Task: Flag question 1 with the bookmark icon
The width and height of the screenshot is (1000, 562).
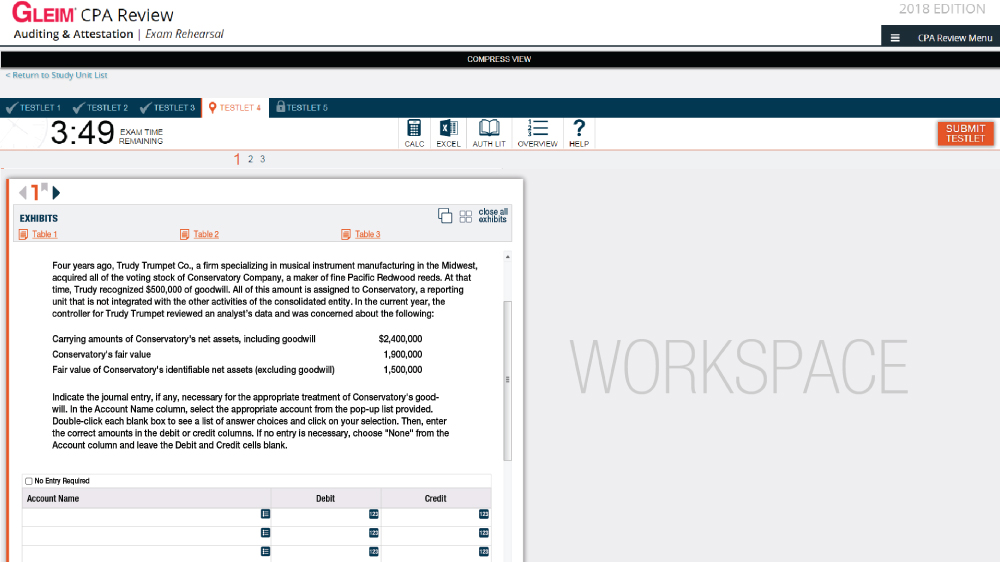Action: [43, 187]
